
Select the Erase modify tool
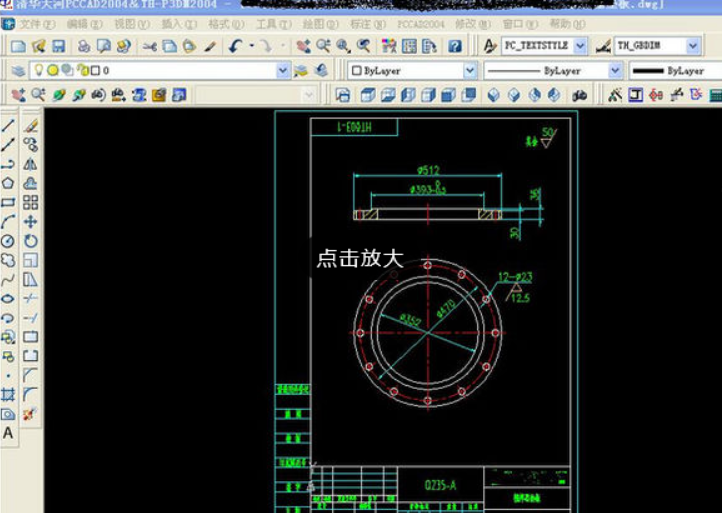coord(31,126)
